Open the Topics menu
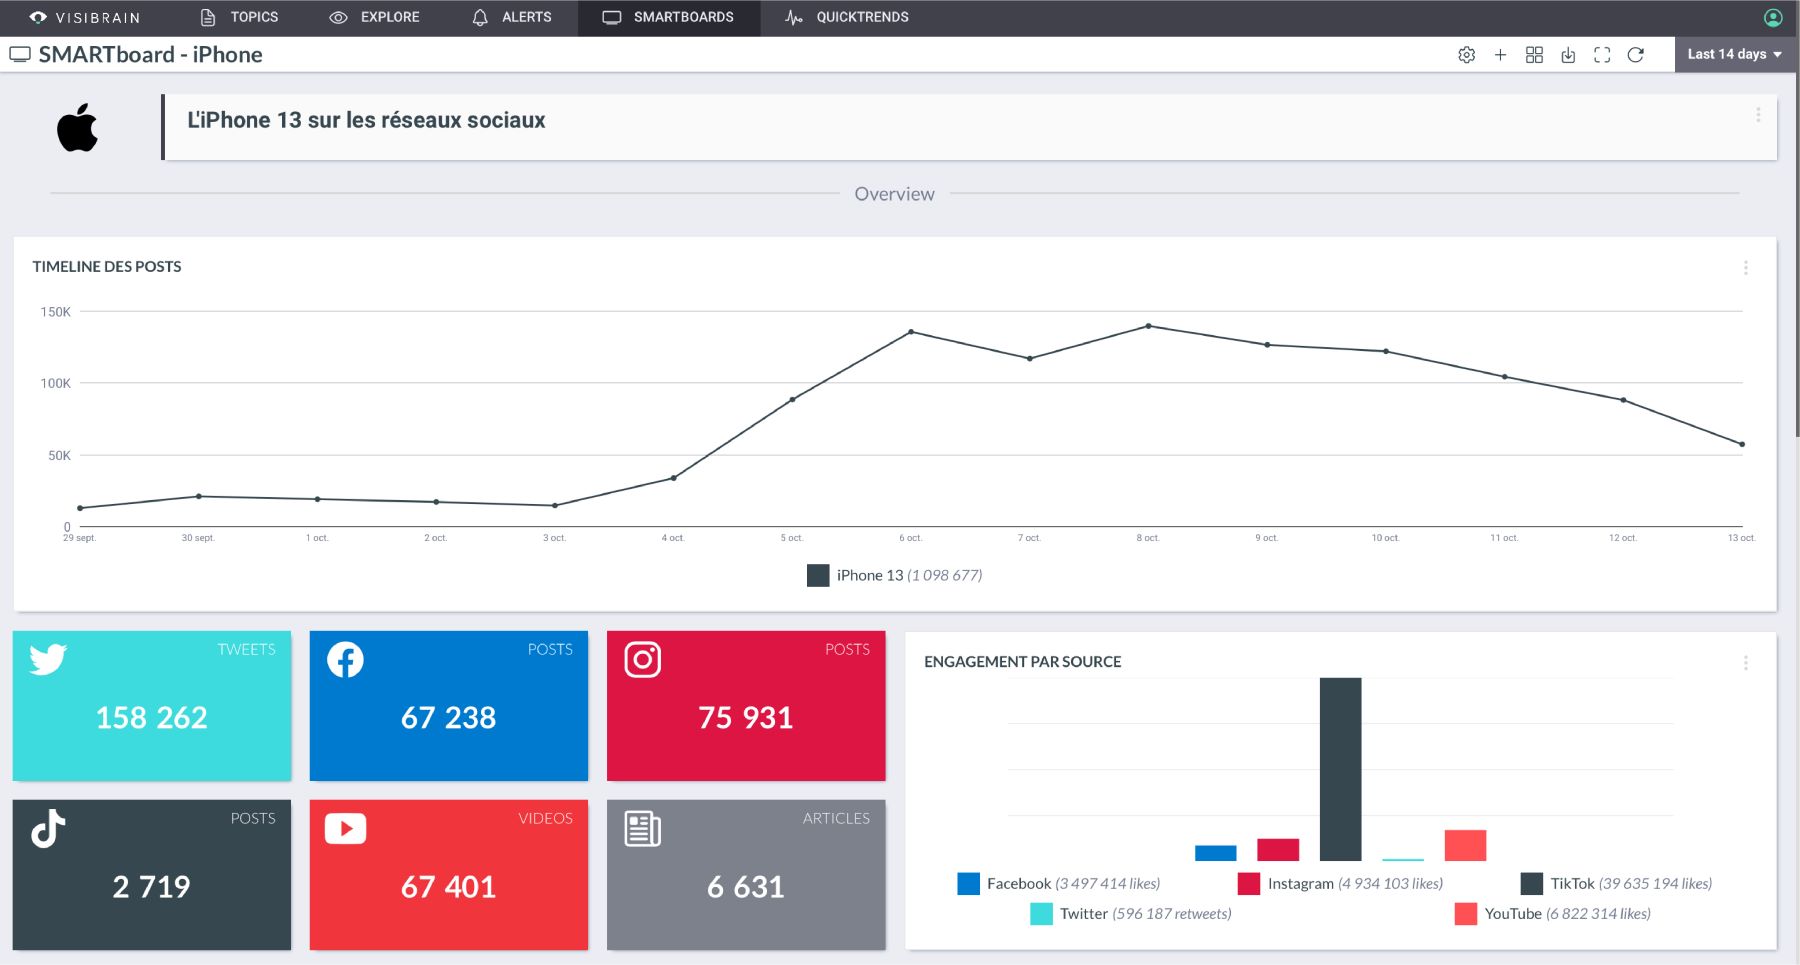 click(x=239, y=18)
